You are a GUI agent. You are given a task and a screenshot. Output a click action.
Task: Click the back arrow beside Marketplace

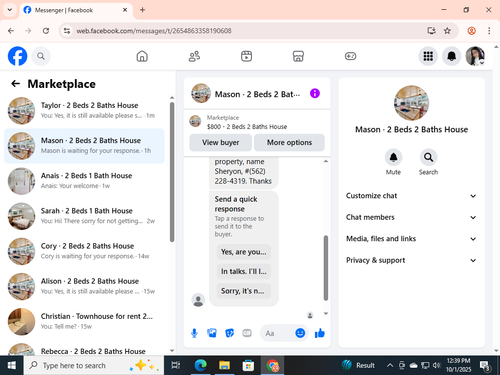tap(16, 84)
